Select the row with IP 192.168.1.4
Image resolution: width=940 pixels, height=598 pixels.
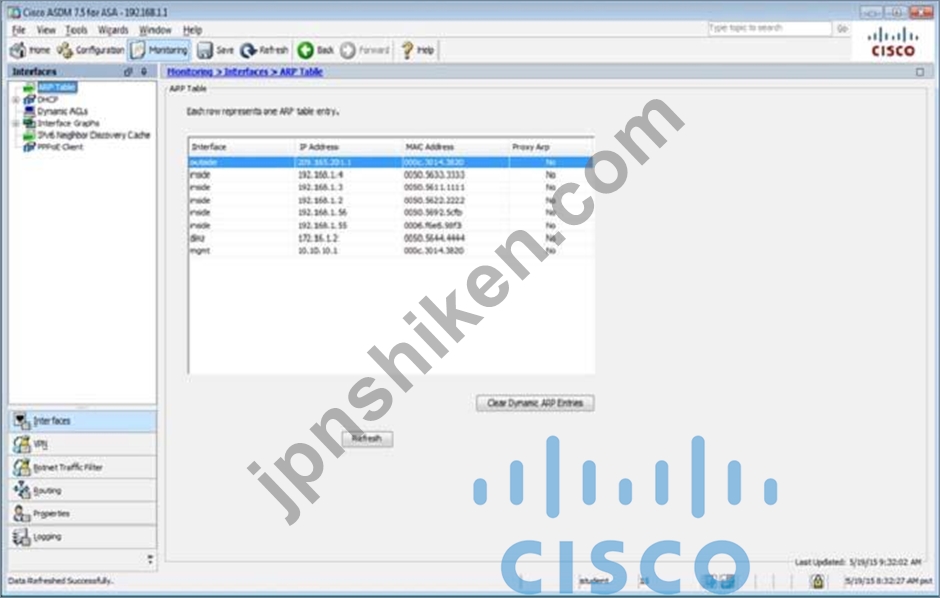point(390,175)
